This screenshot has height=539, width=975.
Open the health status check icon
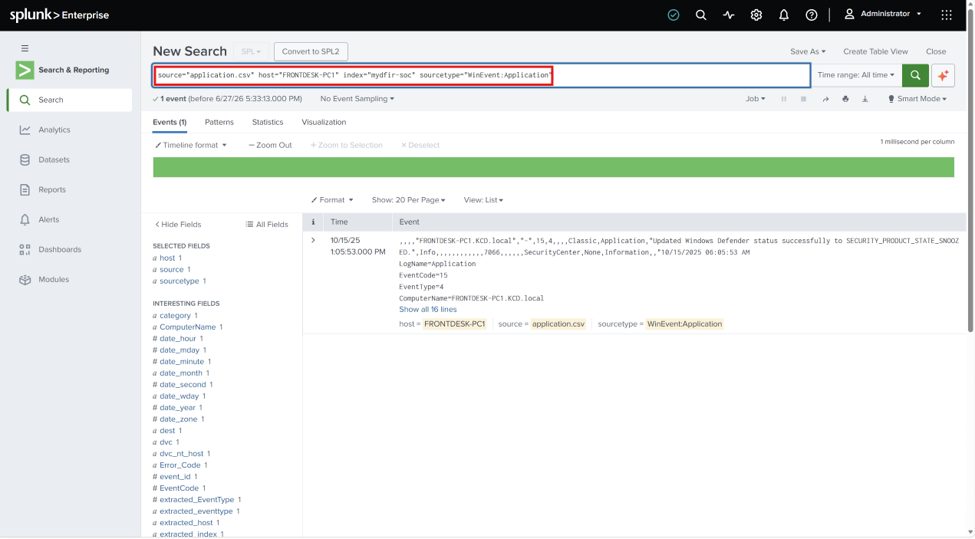pyautogui.click(x=673, y=15)
